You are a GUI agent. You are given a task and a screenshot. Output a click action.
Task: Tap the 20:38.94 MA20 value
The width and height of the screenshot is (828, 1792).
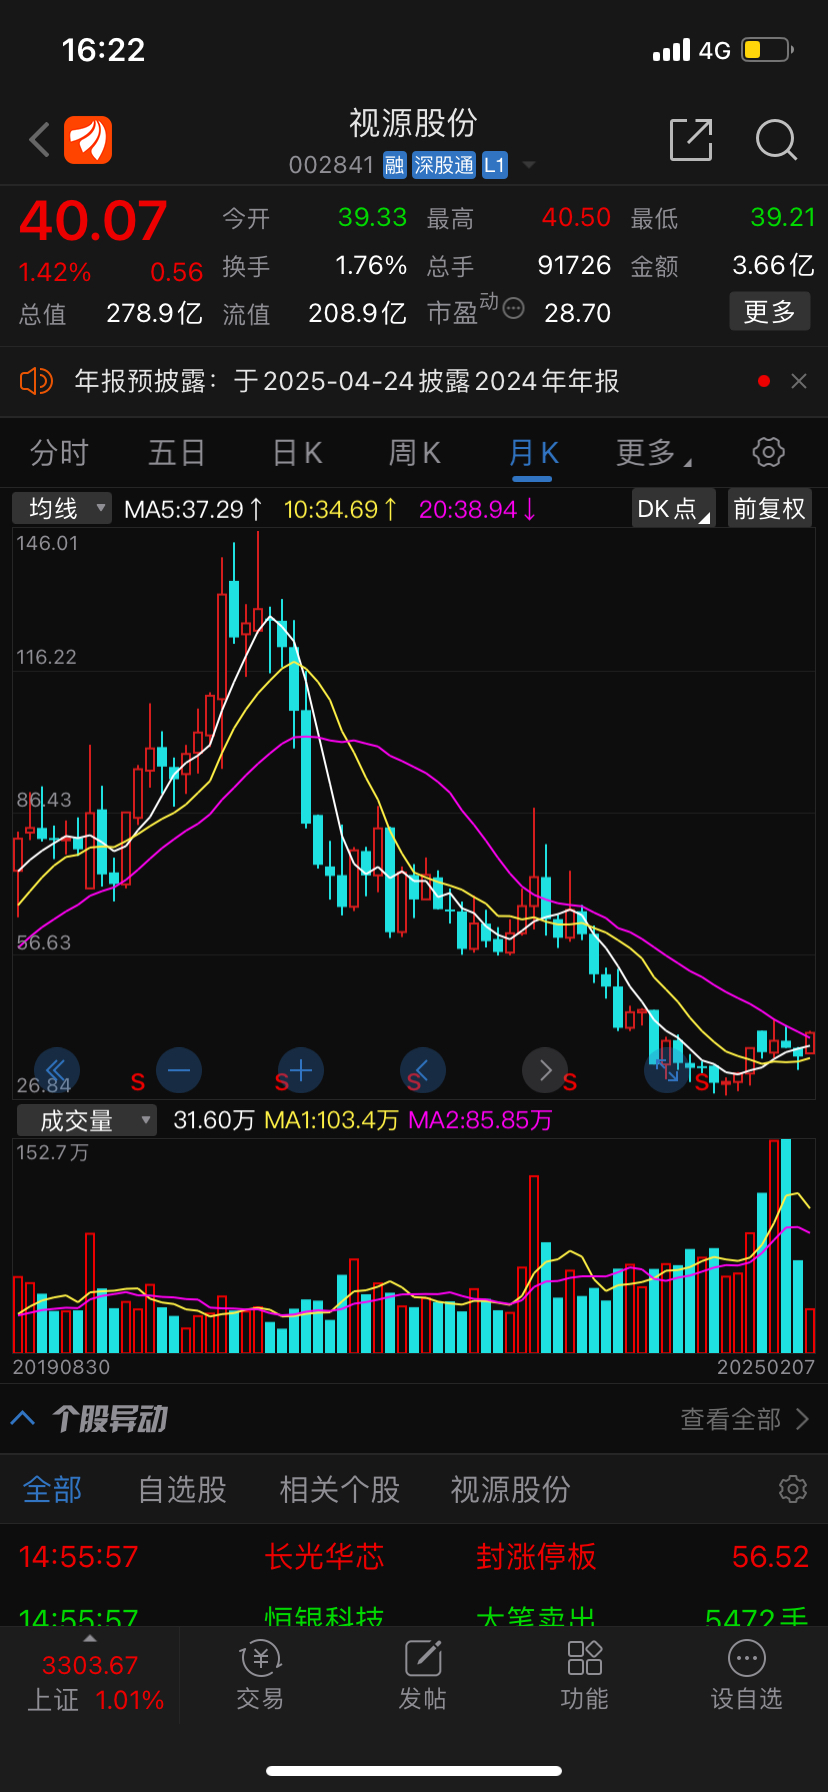pos(477,509)
